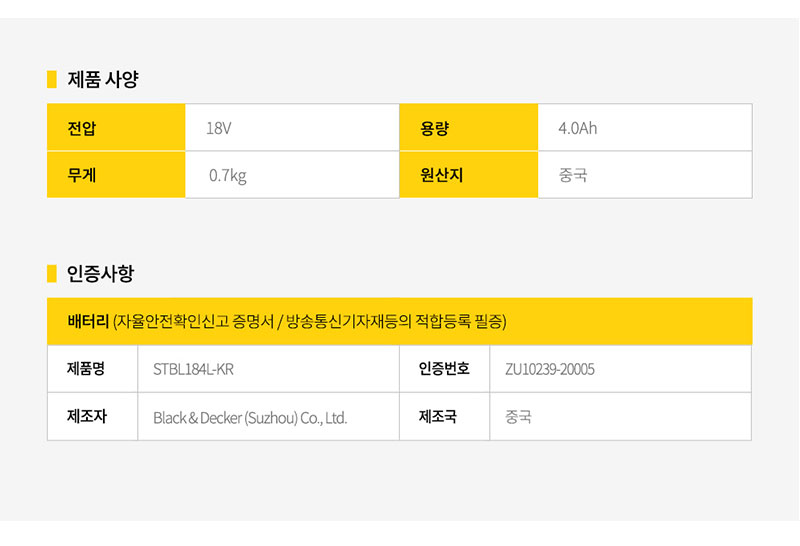Click the 제조자 label cell
The width and height of the screenshot is (800, 546).
tap(92, 416)
